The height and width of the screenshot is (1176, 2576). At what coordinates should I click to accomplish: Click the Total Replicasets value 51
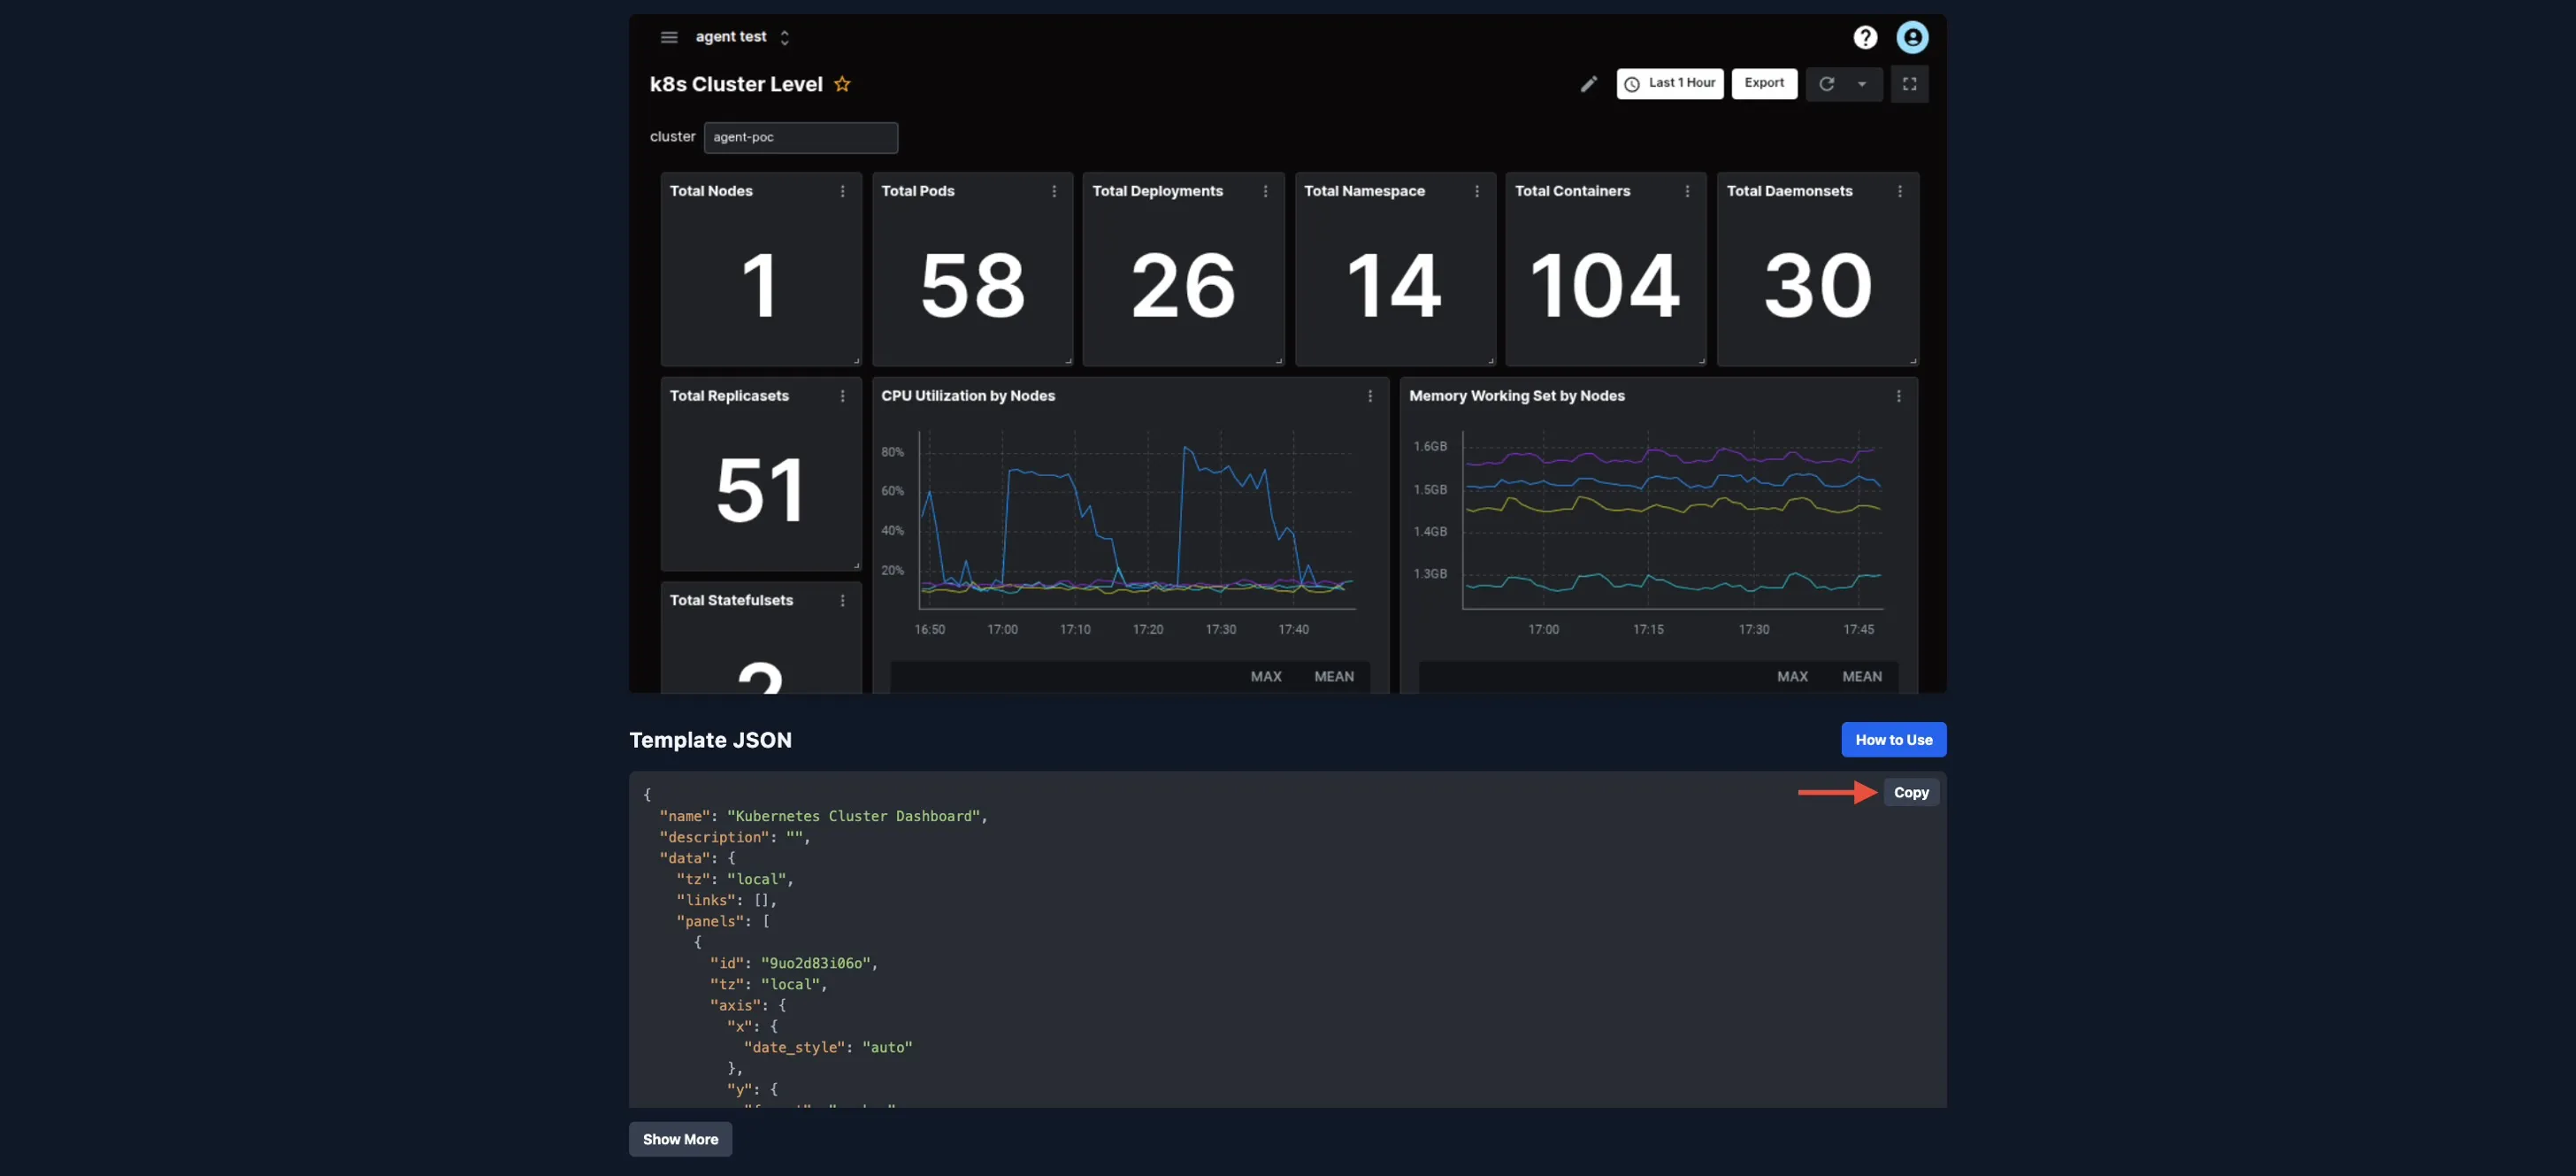coord(760,490)
